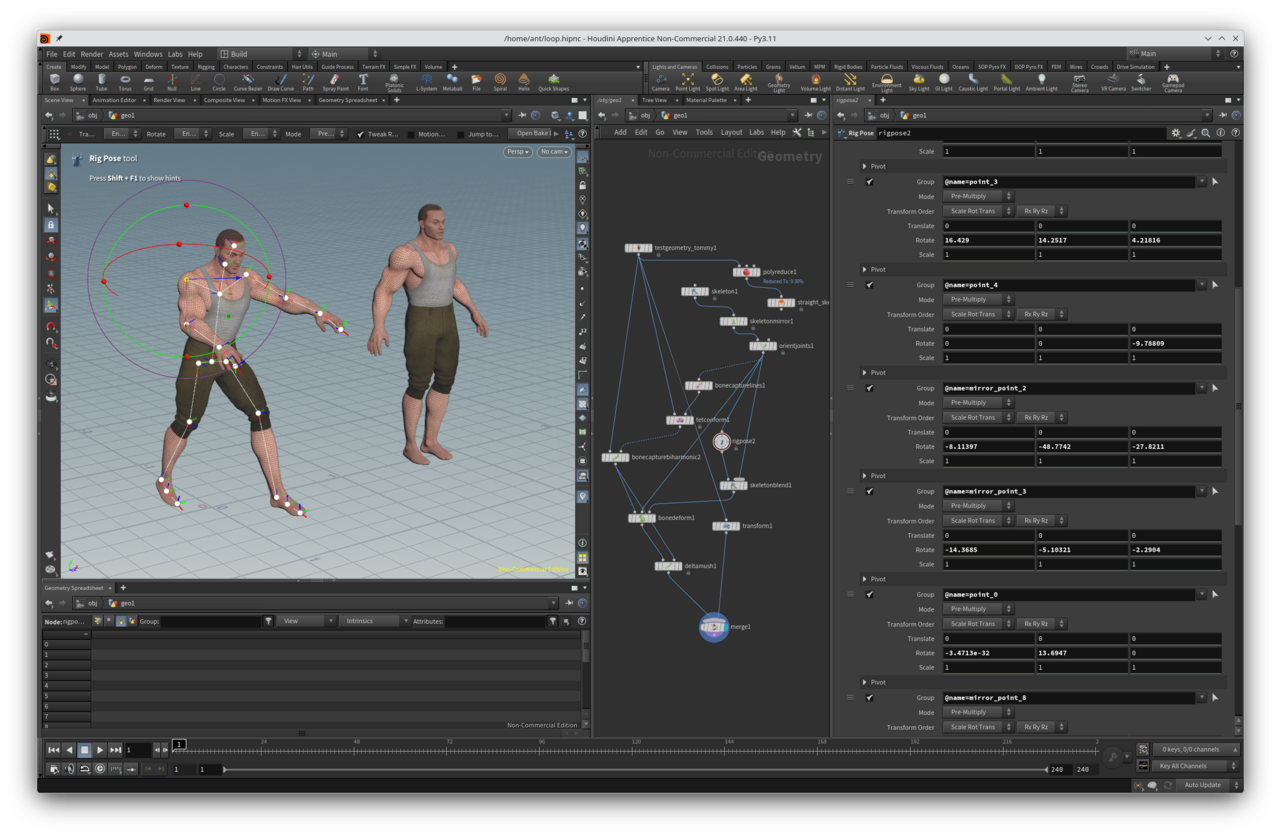The image size is (1280, 837).
Task: Select the Spray Paint tool
Action: (x=335, y=81)
